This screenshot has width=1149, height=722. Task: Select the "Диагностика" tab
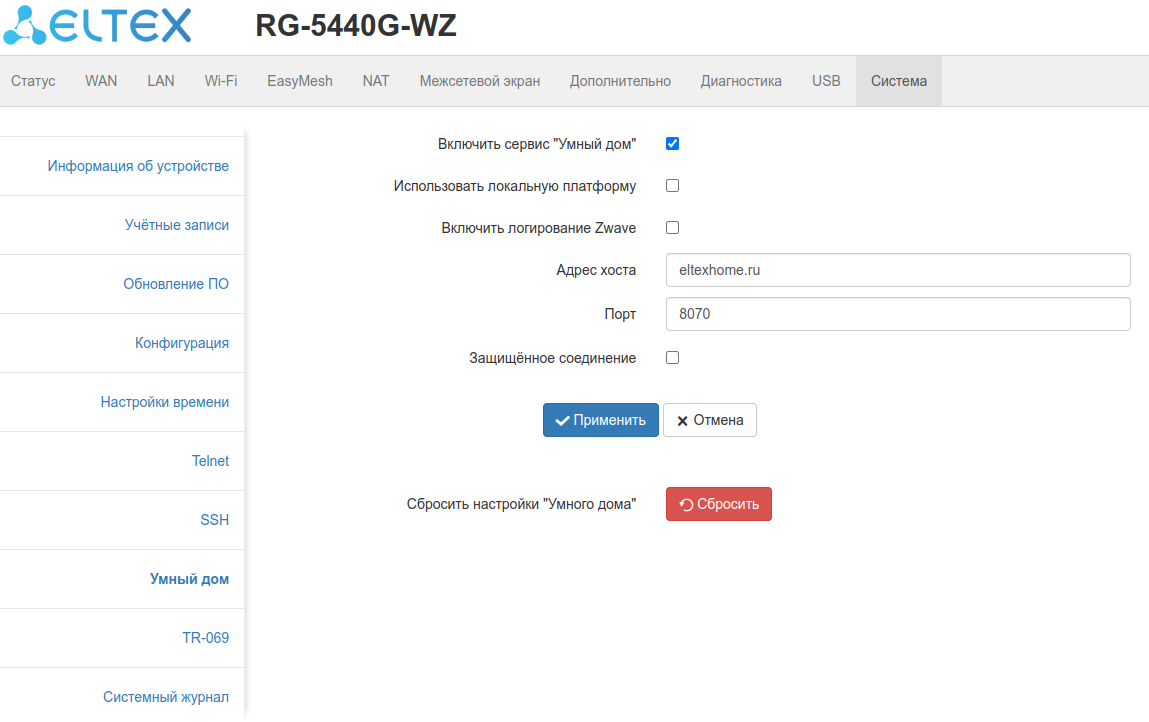(x=741, y=81)
